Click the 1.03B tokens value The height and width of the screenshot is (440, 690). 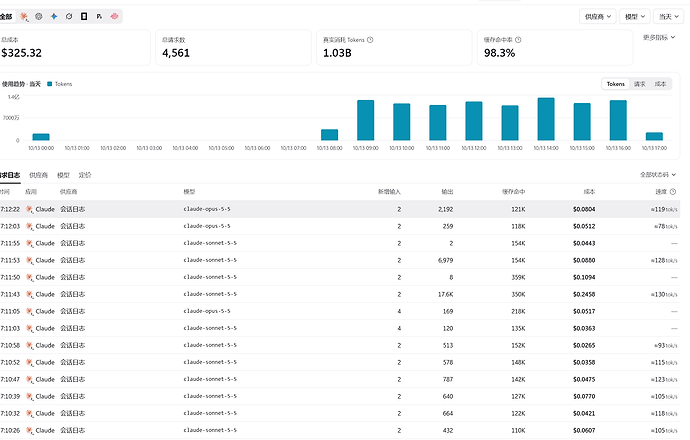pos(337,53)
